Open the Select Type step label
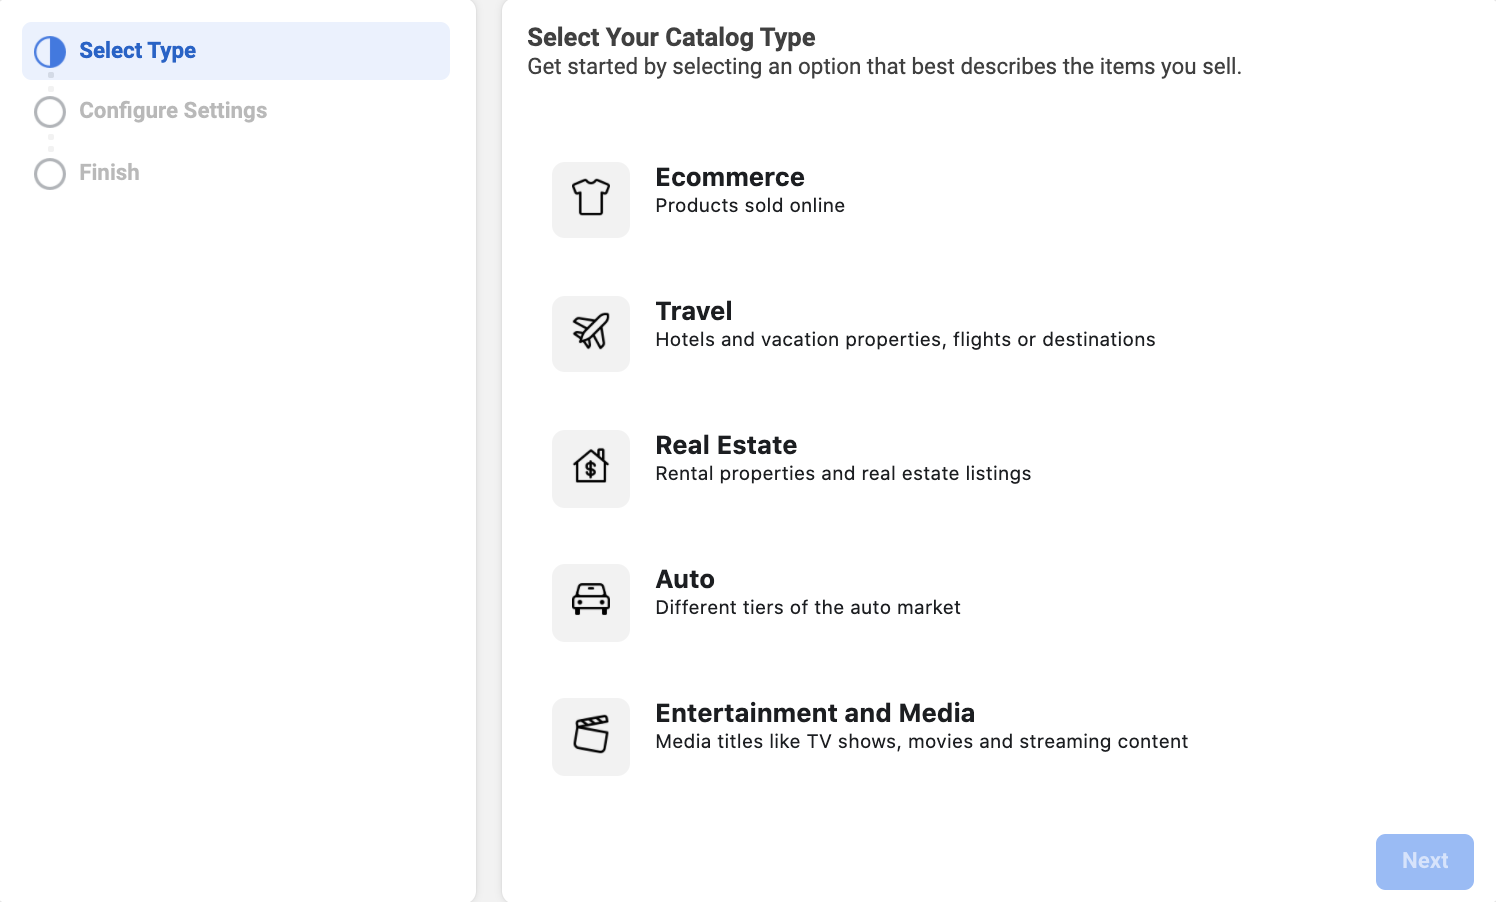Screen dimensions: 1496x902 click(x=137, y=51)
